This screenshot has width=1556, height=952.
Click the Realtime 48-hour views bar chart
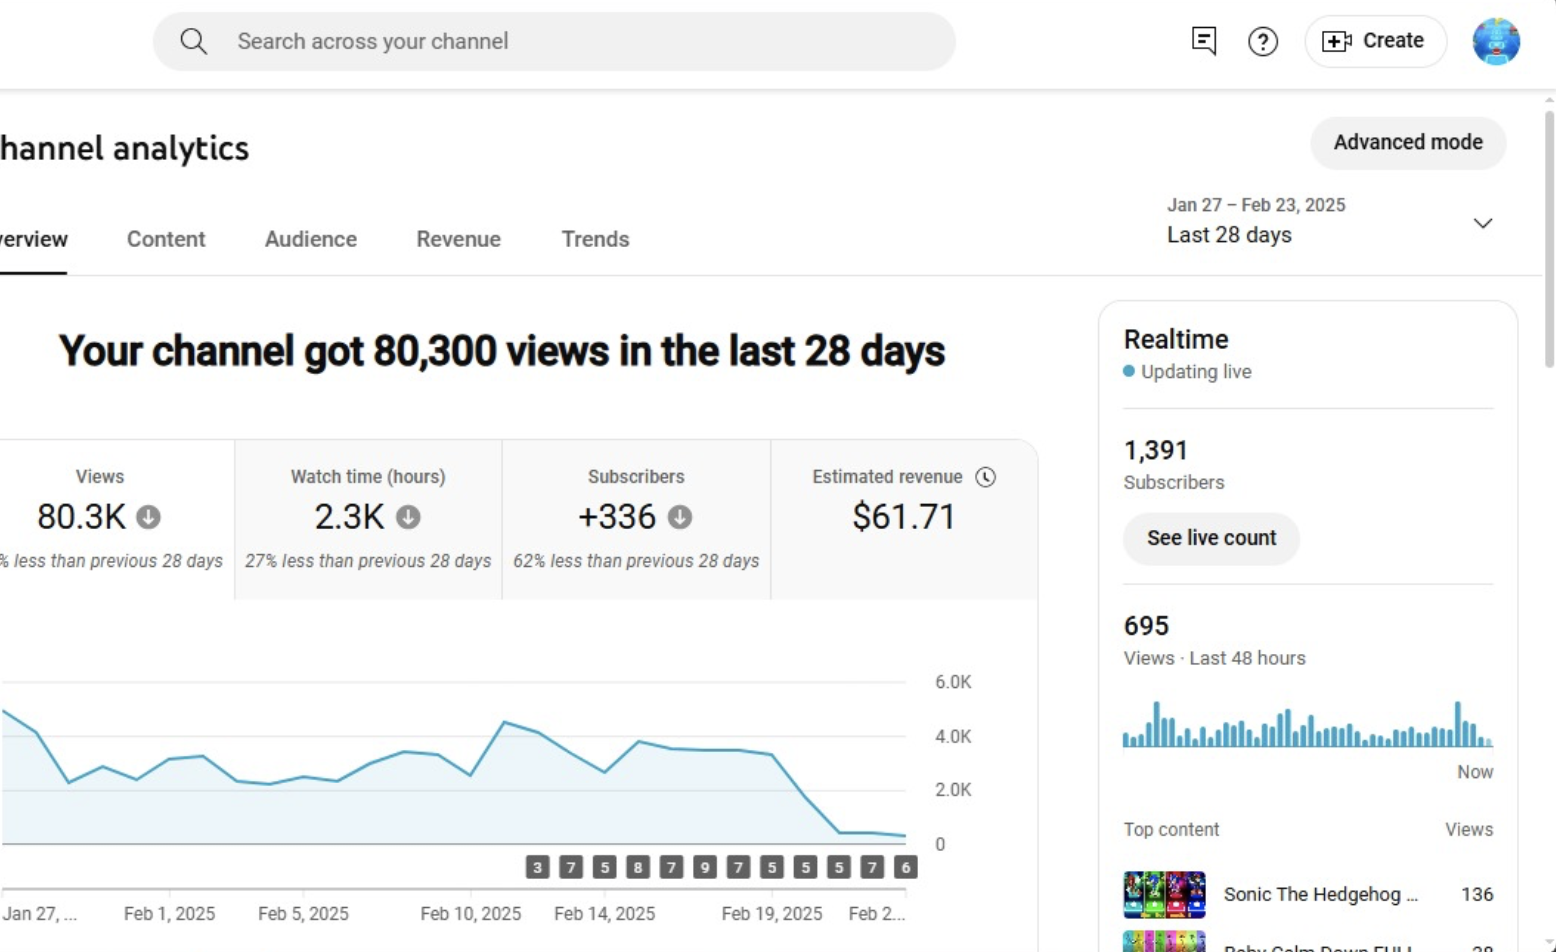(x=1308, y=724)
